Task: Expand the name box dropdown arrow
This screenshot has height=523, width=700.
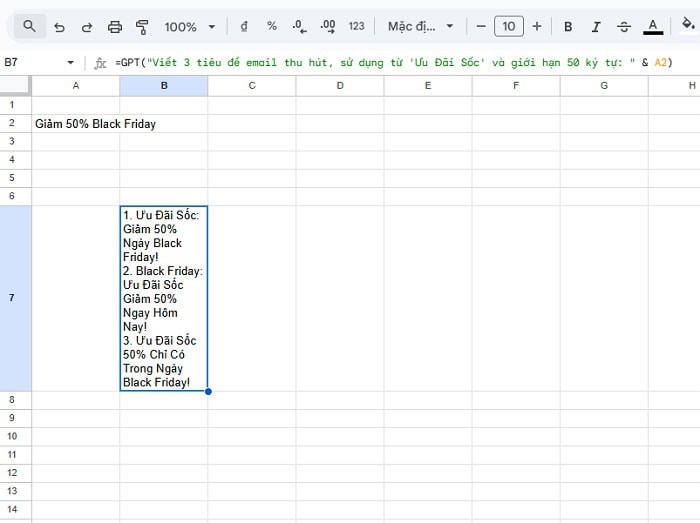Action: point(70,62)
